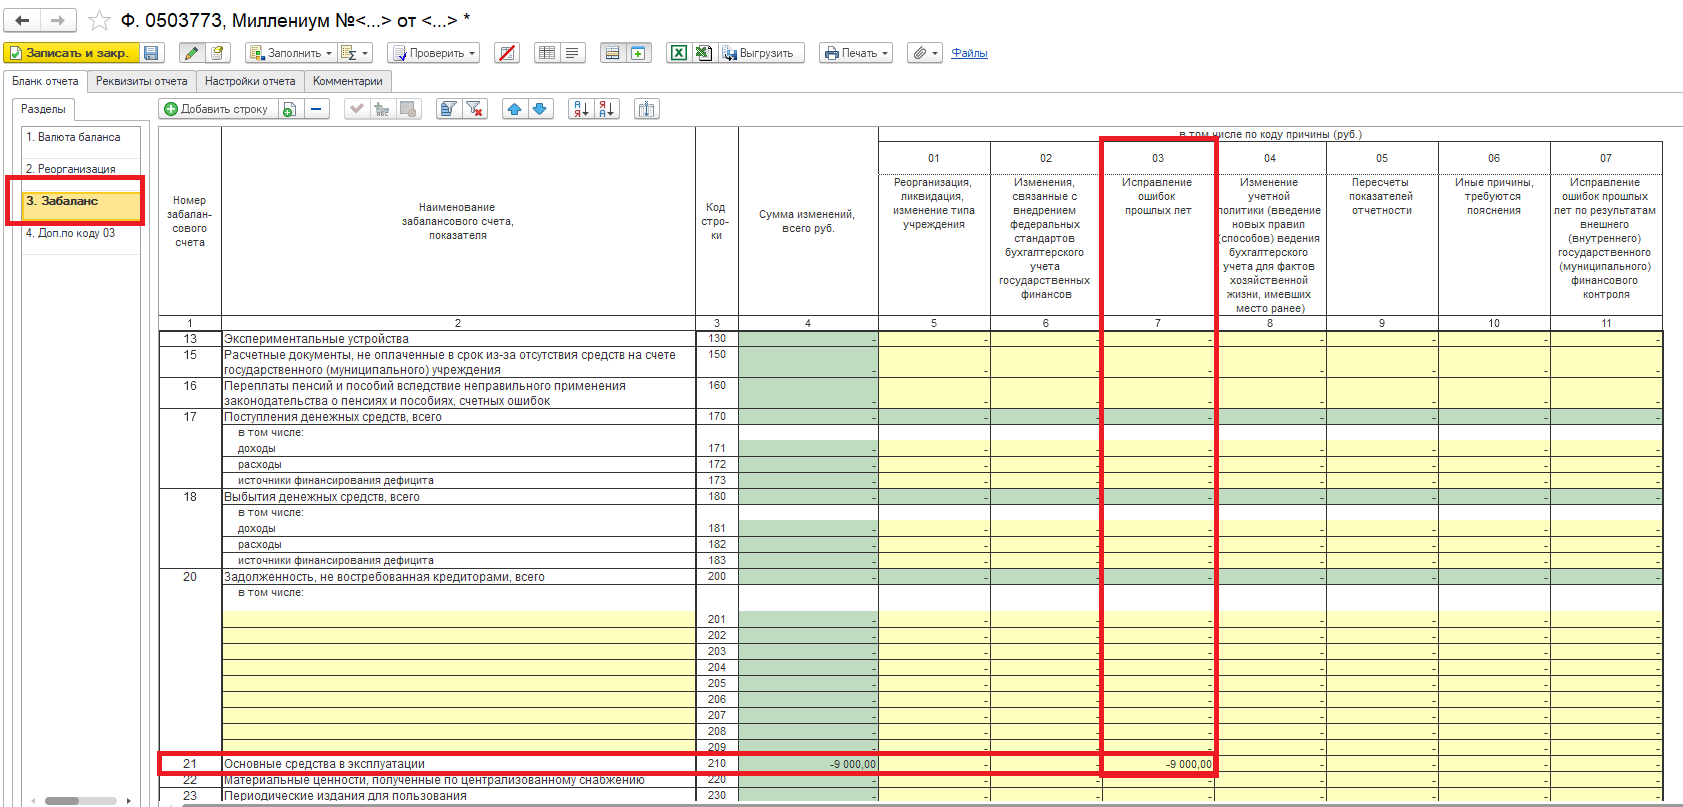Switch to the Бланк отчета tab
The image size is (1683, 807).
tap(45, 81)
